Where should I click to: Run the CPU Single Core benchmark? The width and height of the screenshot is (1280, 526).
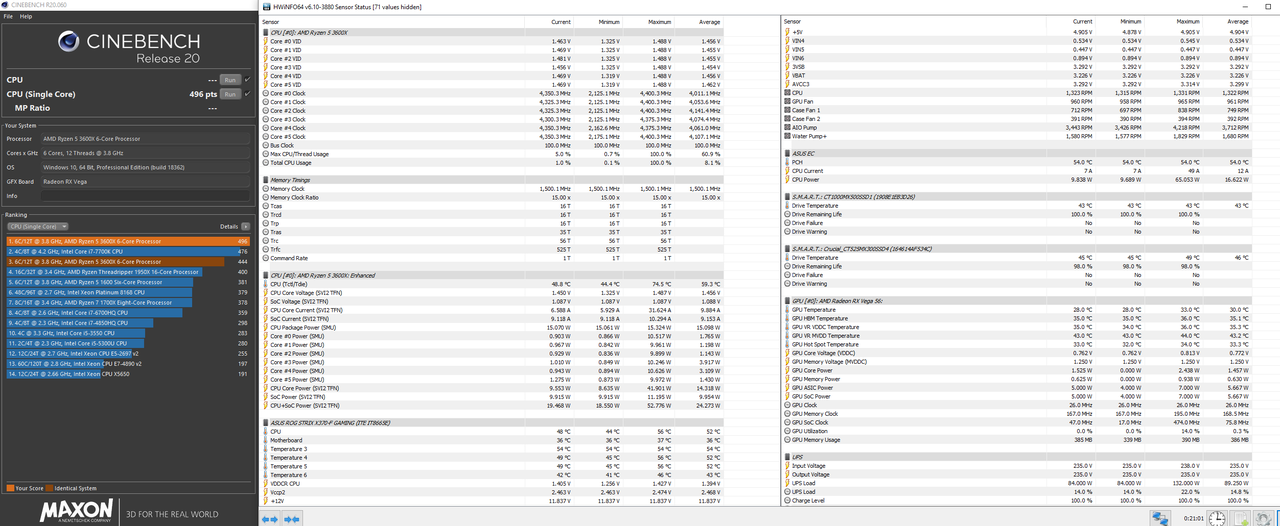229,94
